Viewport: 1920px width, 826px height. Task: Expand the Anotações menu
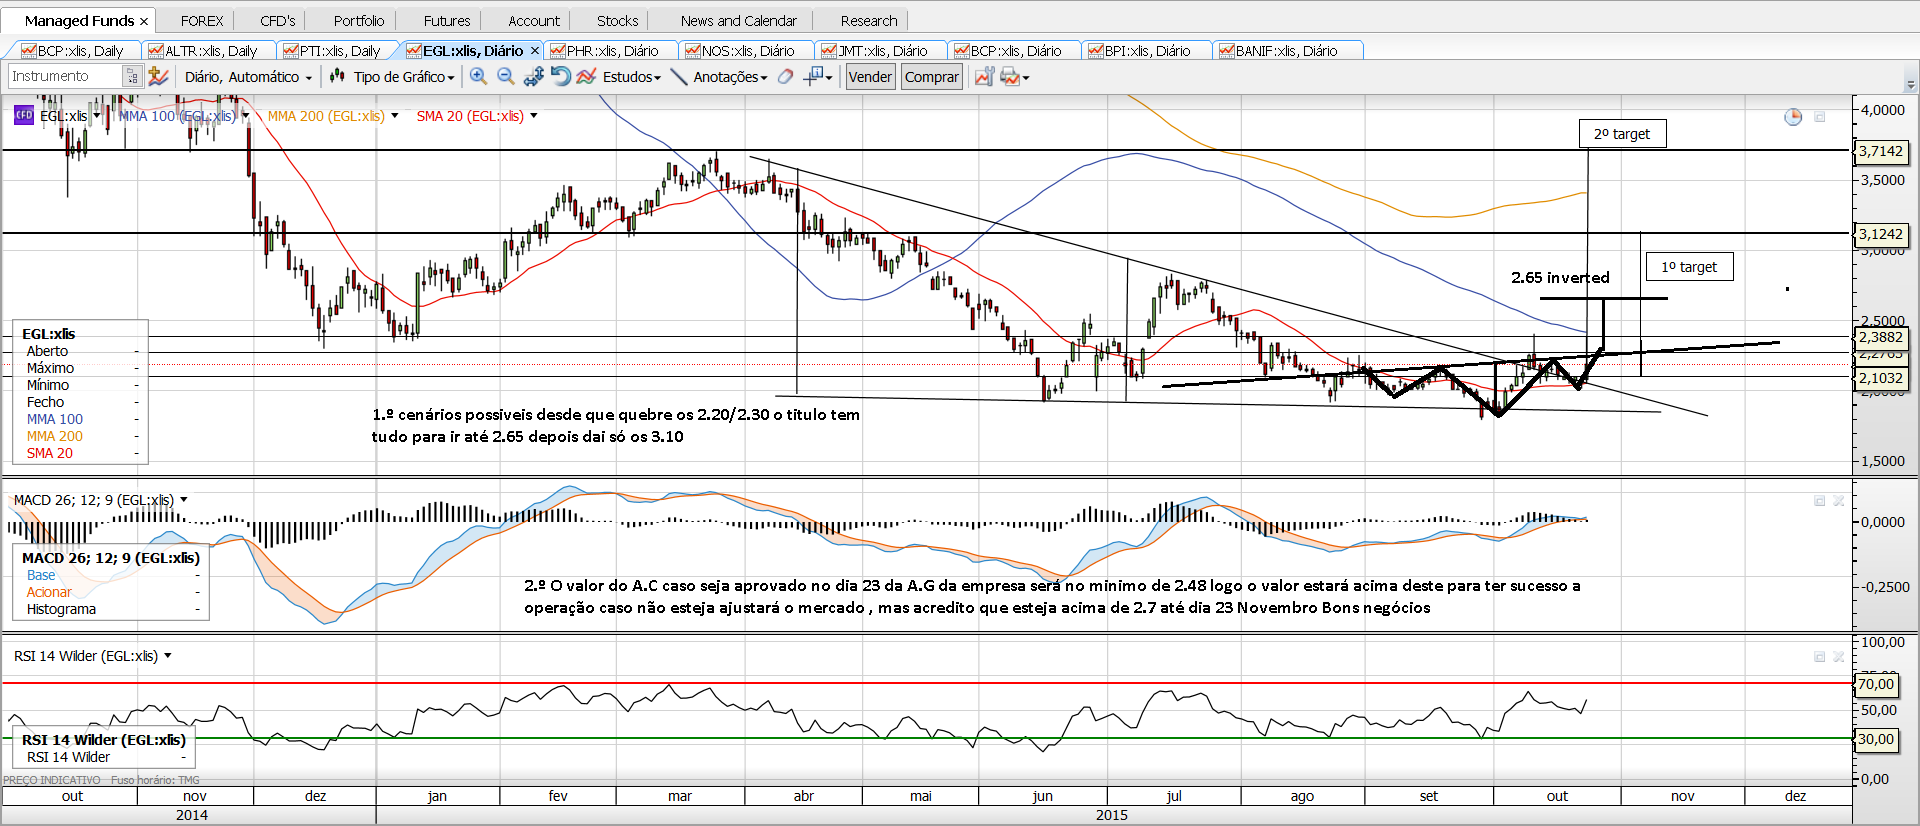tap(731, 77)
